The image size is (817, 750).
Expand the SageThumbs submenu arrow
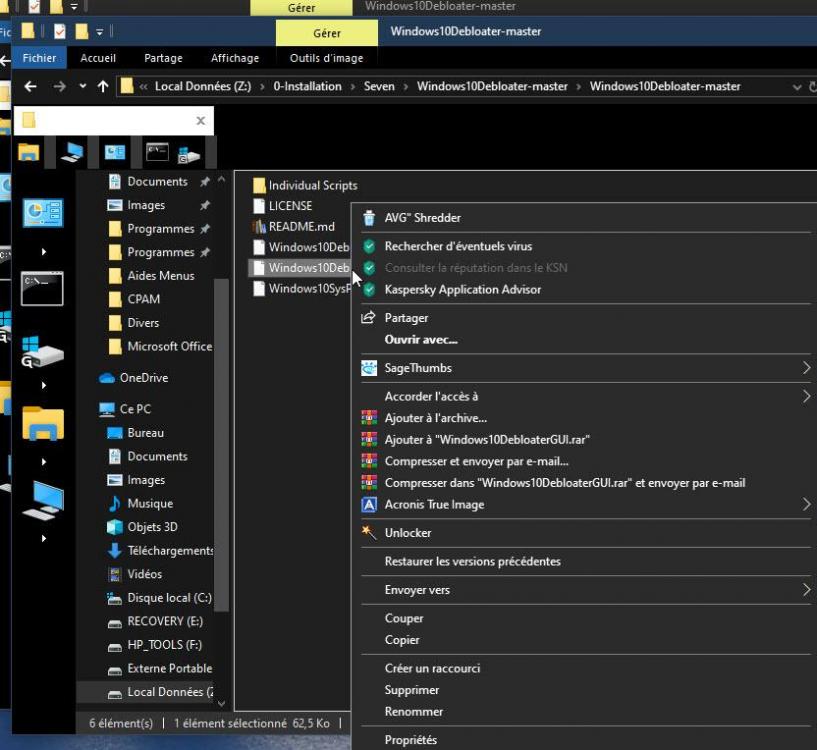click(x=806, y=368)
